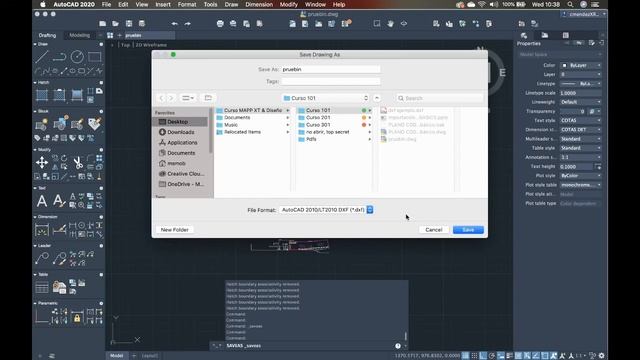Collapse the Dimension tool group
This screenshot has width=640, height=360.
tap(35, 217)
